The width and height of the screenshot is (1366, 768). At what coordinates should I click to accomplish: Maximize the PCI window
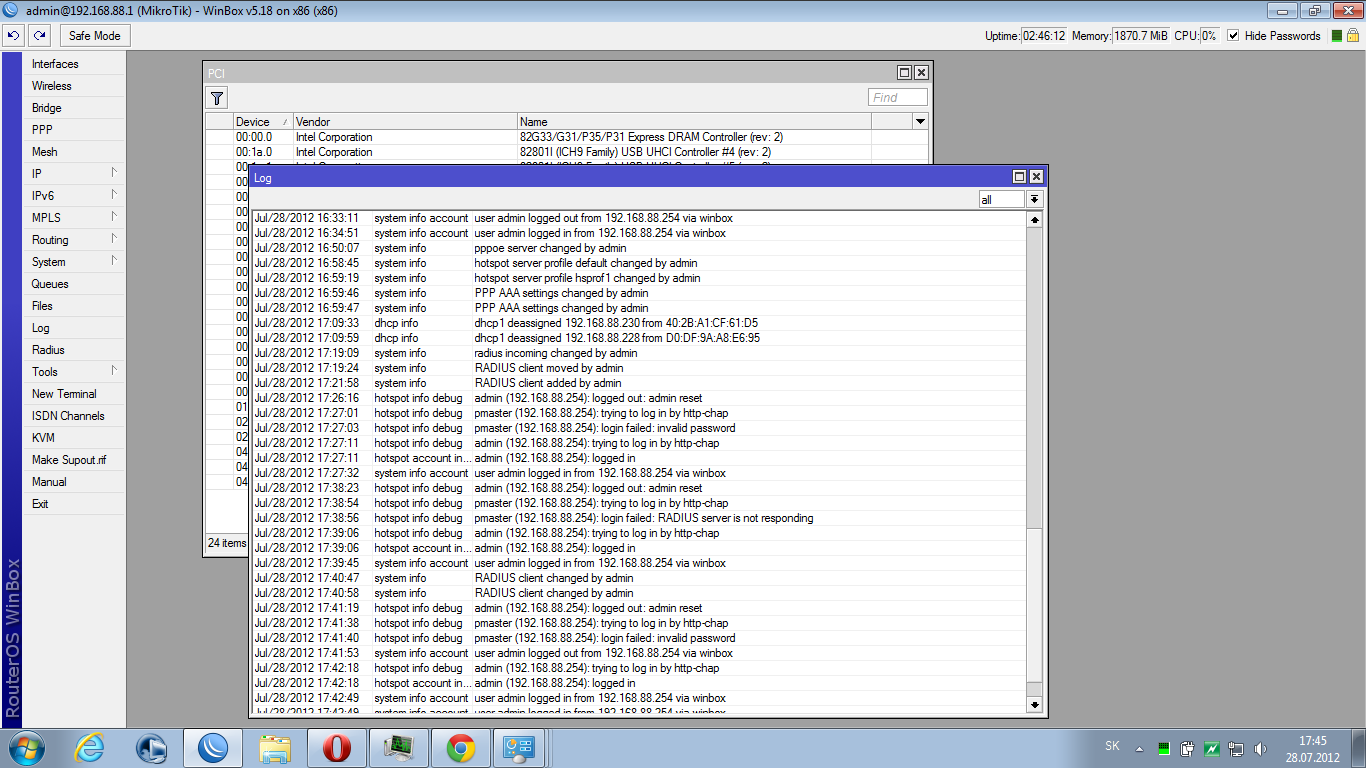coord(904,73)
